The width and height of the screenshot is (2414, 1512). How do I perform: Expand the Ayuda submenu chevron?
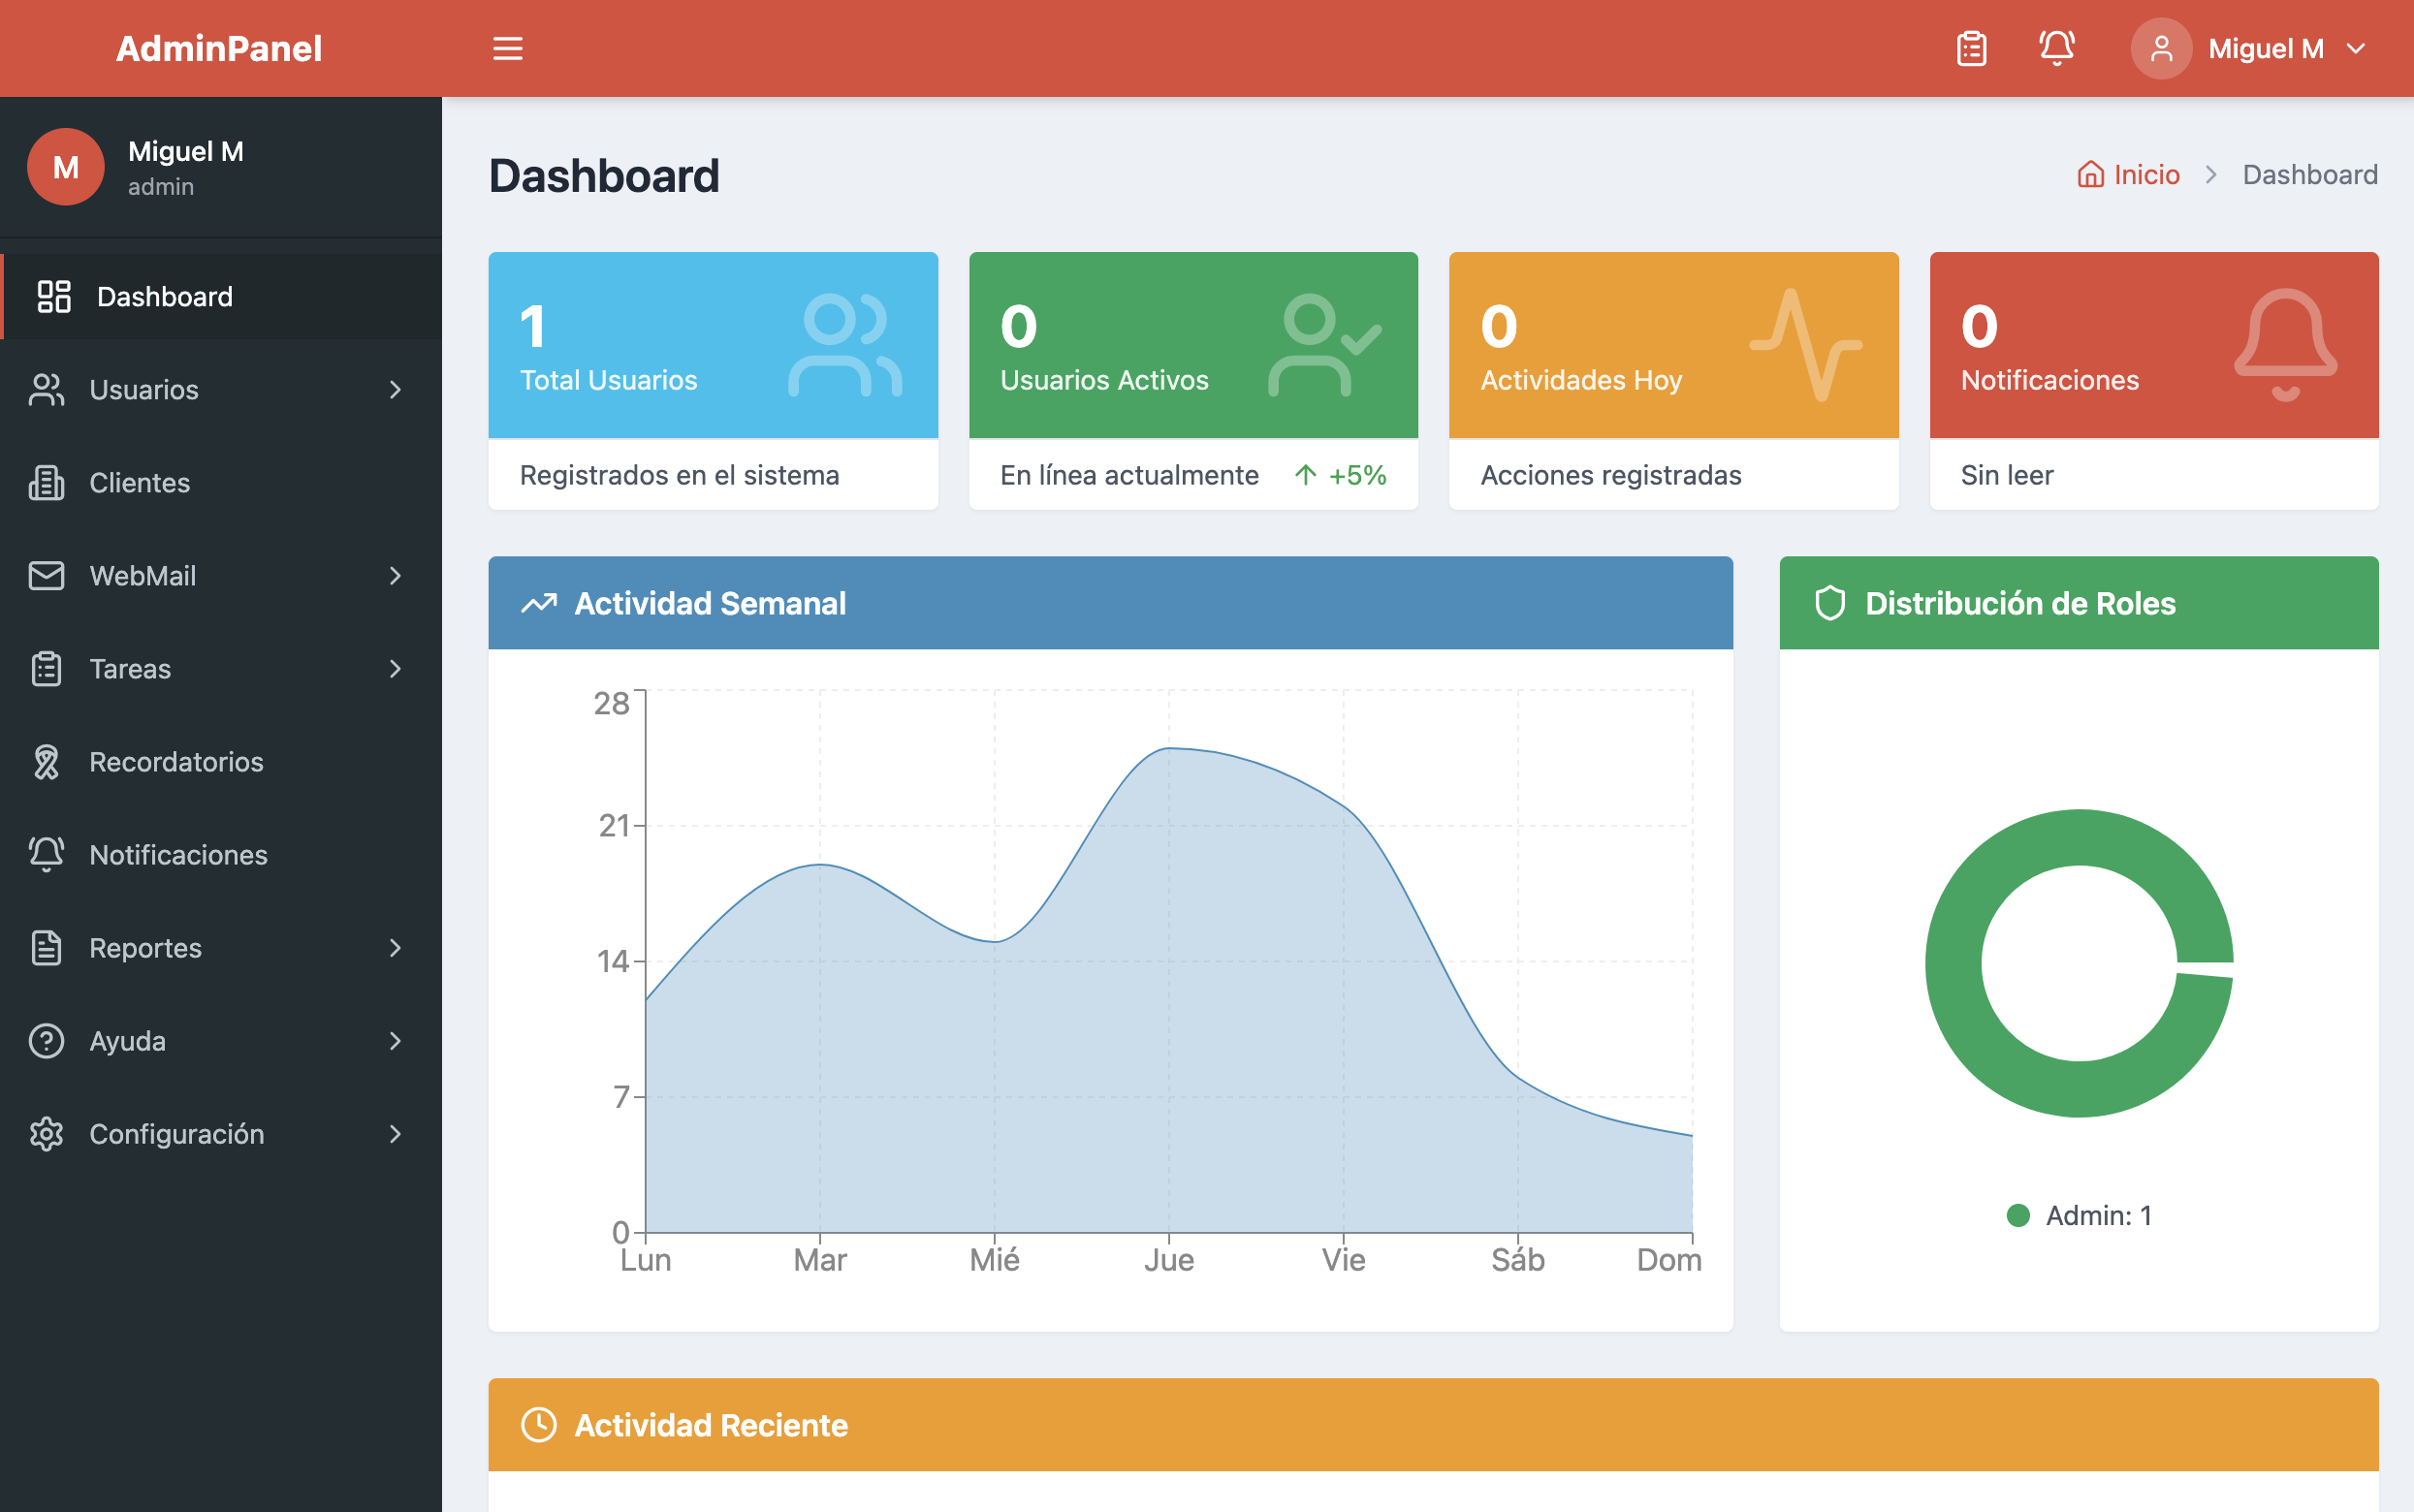coord(396,1040)
